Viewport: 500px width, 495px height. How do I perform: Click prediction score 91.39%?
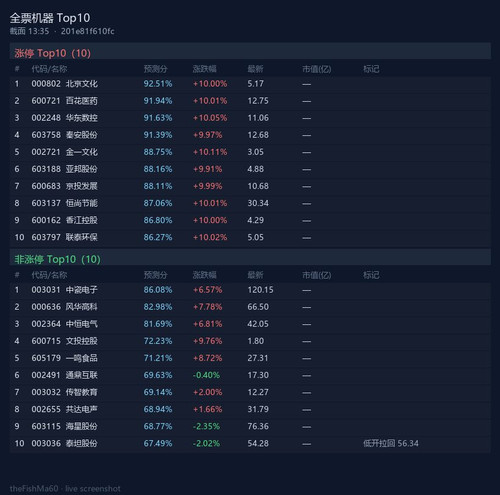point(158,135)
